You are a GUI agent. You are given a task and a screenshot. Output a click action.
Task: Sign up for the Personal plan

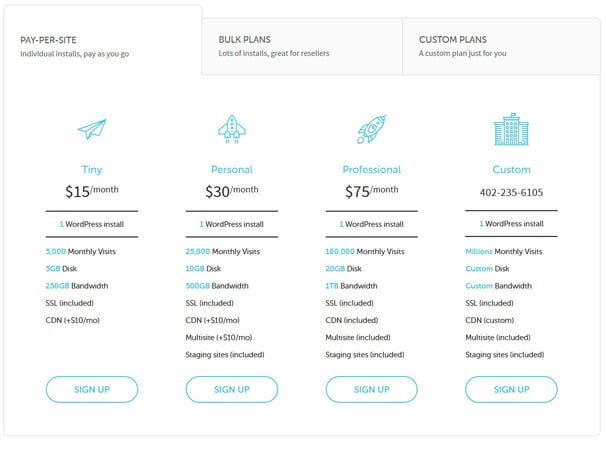[x=232, y=389]
